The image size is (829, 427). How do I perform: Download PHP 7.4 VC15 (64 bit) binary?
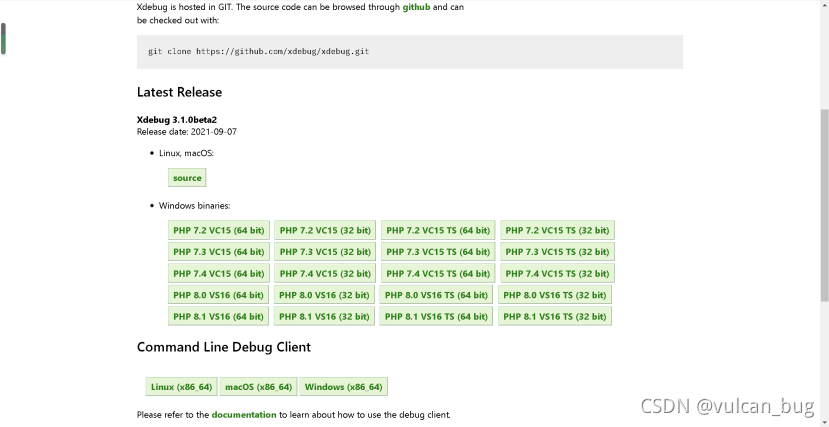coord(219,273)
